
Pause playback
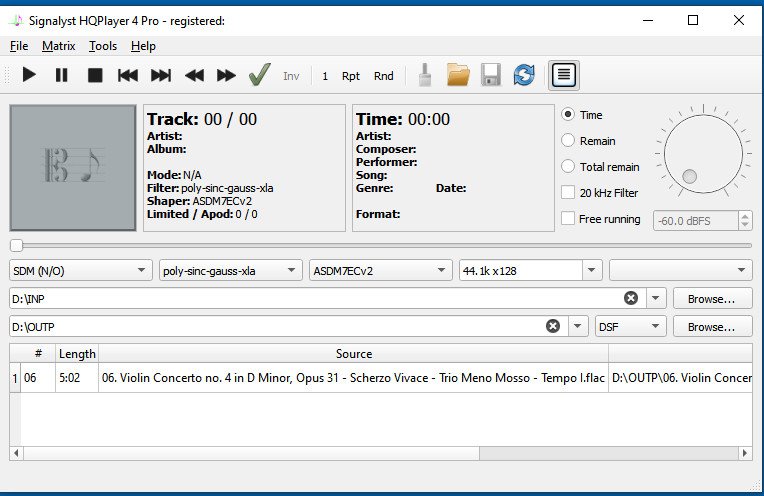[61, 75]
